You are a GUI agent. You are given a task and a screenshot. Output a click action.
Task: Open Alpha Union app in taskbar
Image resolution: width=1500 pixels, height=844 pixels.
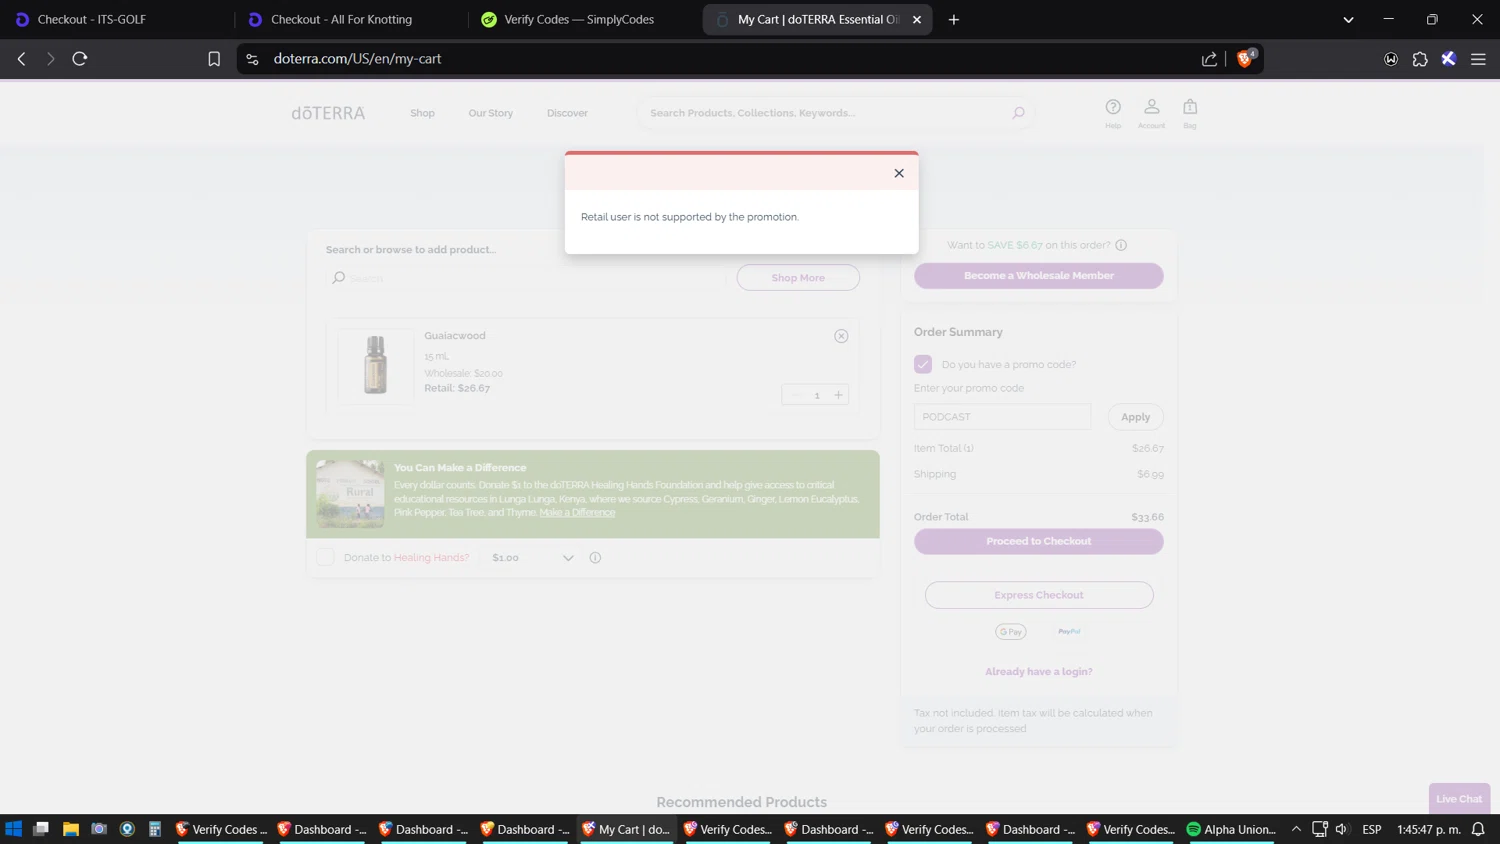click(1230, 829)
